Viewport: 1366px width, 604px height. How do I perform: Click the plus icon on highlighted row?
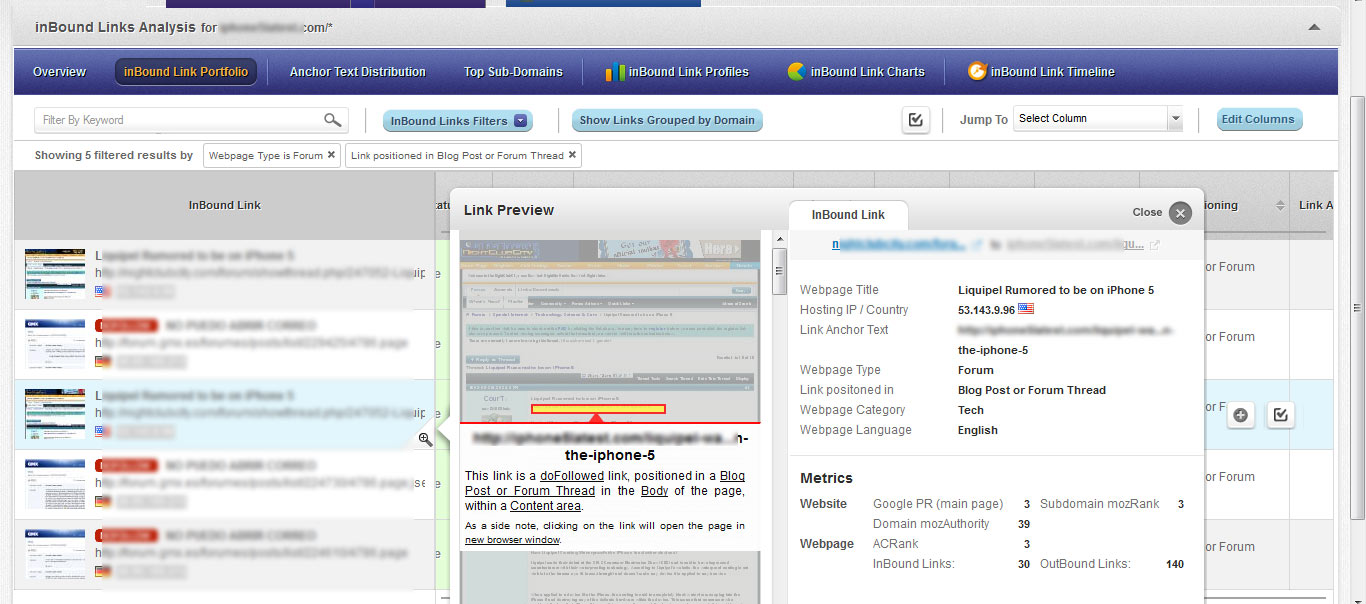click(1241, 415)
